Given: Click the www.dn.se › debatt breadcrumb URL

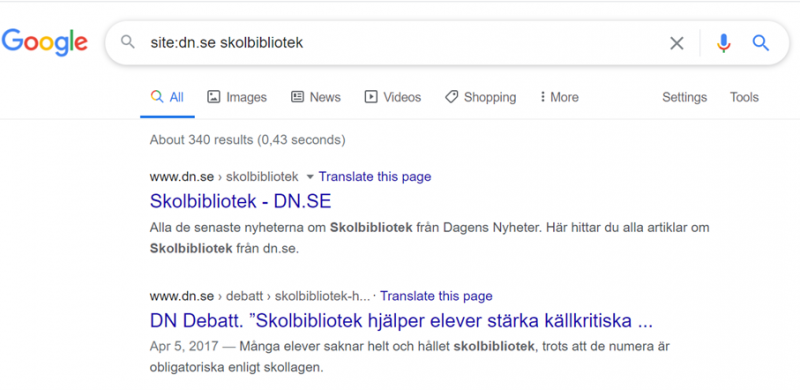Looking at the screenshot, I should [x=260, y=296].
